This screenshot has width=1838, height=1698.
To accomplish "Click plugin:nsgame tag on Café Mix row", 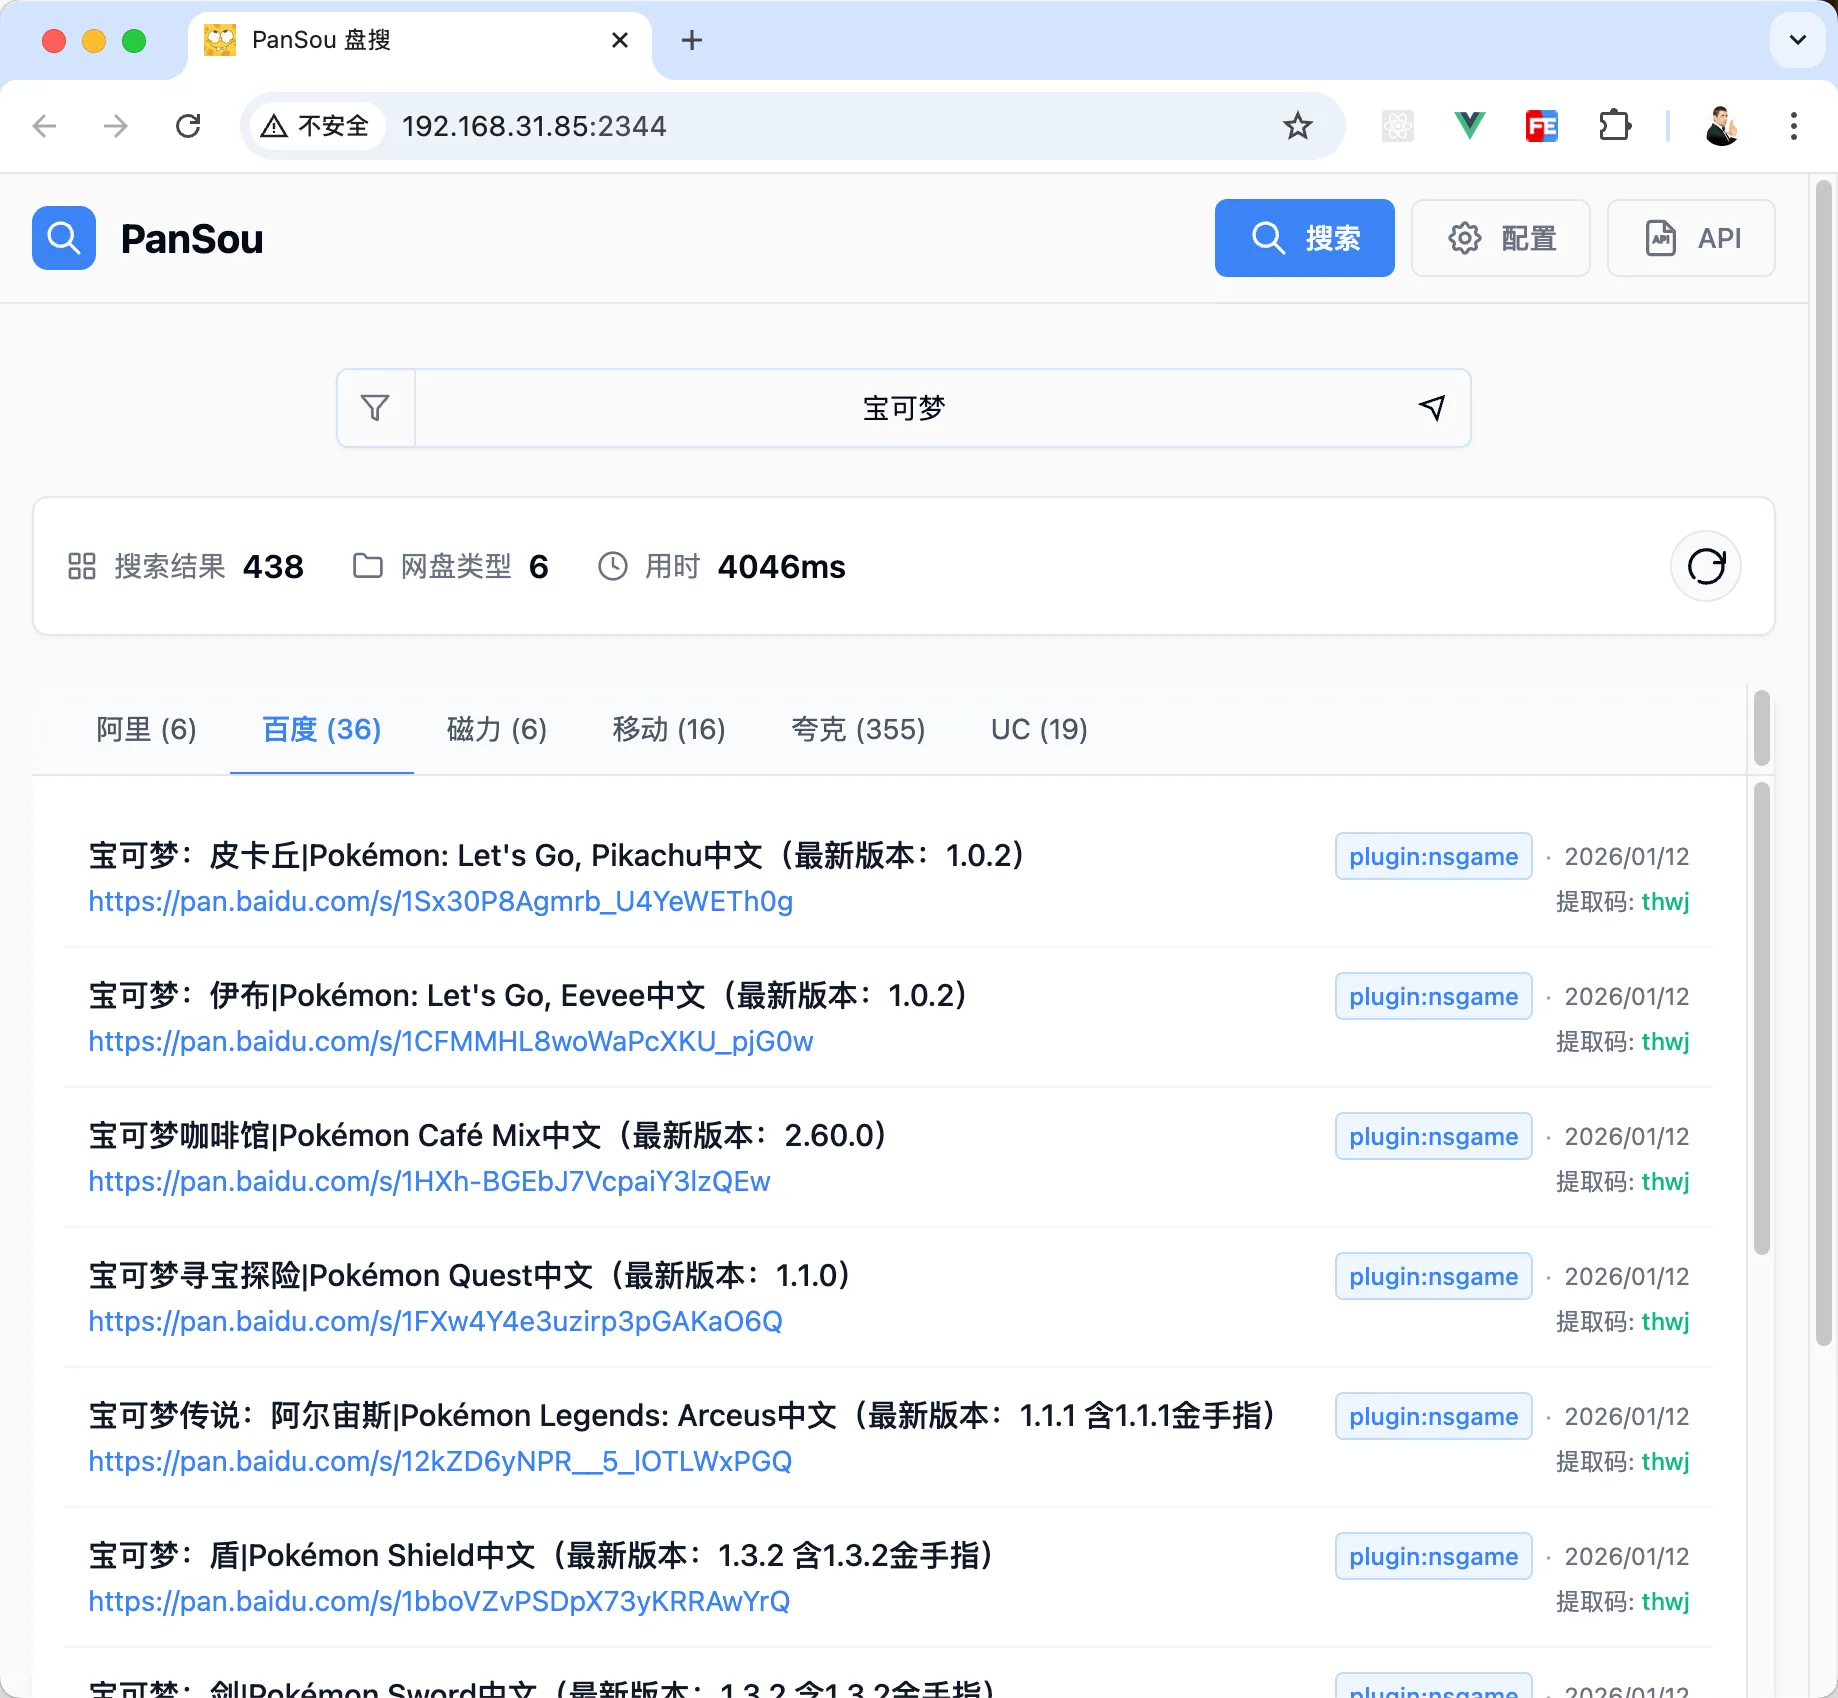I will [x=1433, y=1136].
